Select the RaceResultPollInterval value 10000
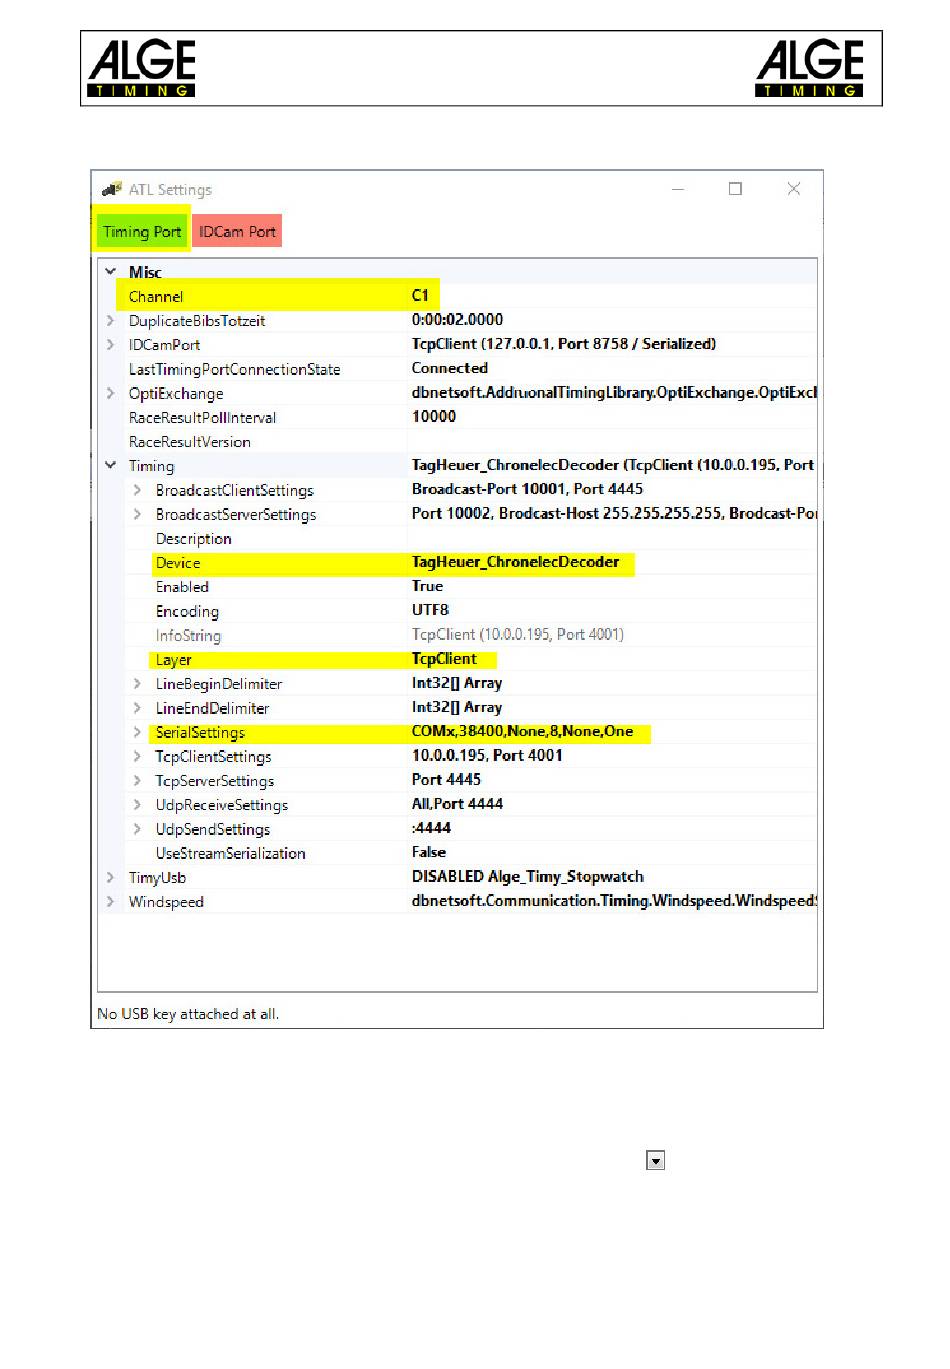This screenshot has width=950, height=1369. point(434,417)
